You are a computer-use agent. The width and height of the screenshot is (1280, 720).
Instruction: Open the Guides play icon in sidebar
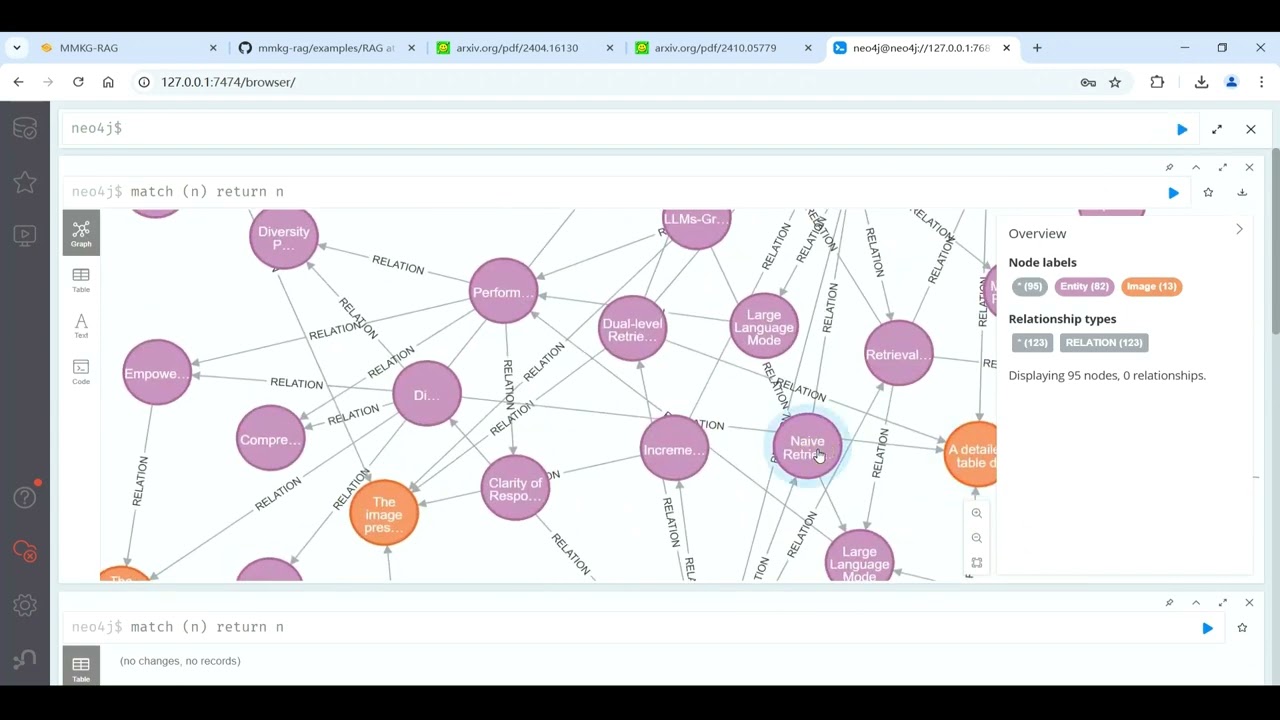click(25, 235)
